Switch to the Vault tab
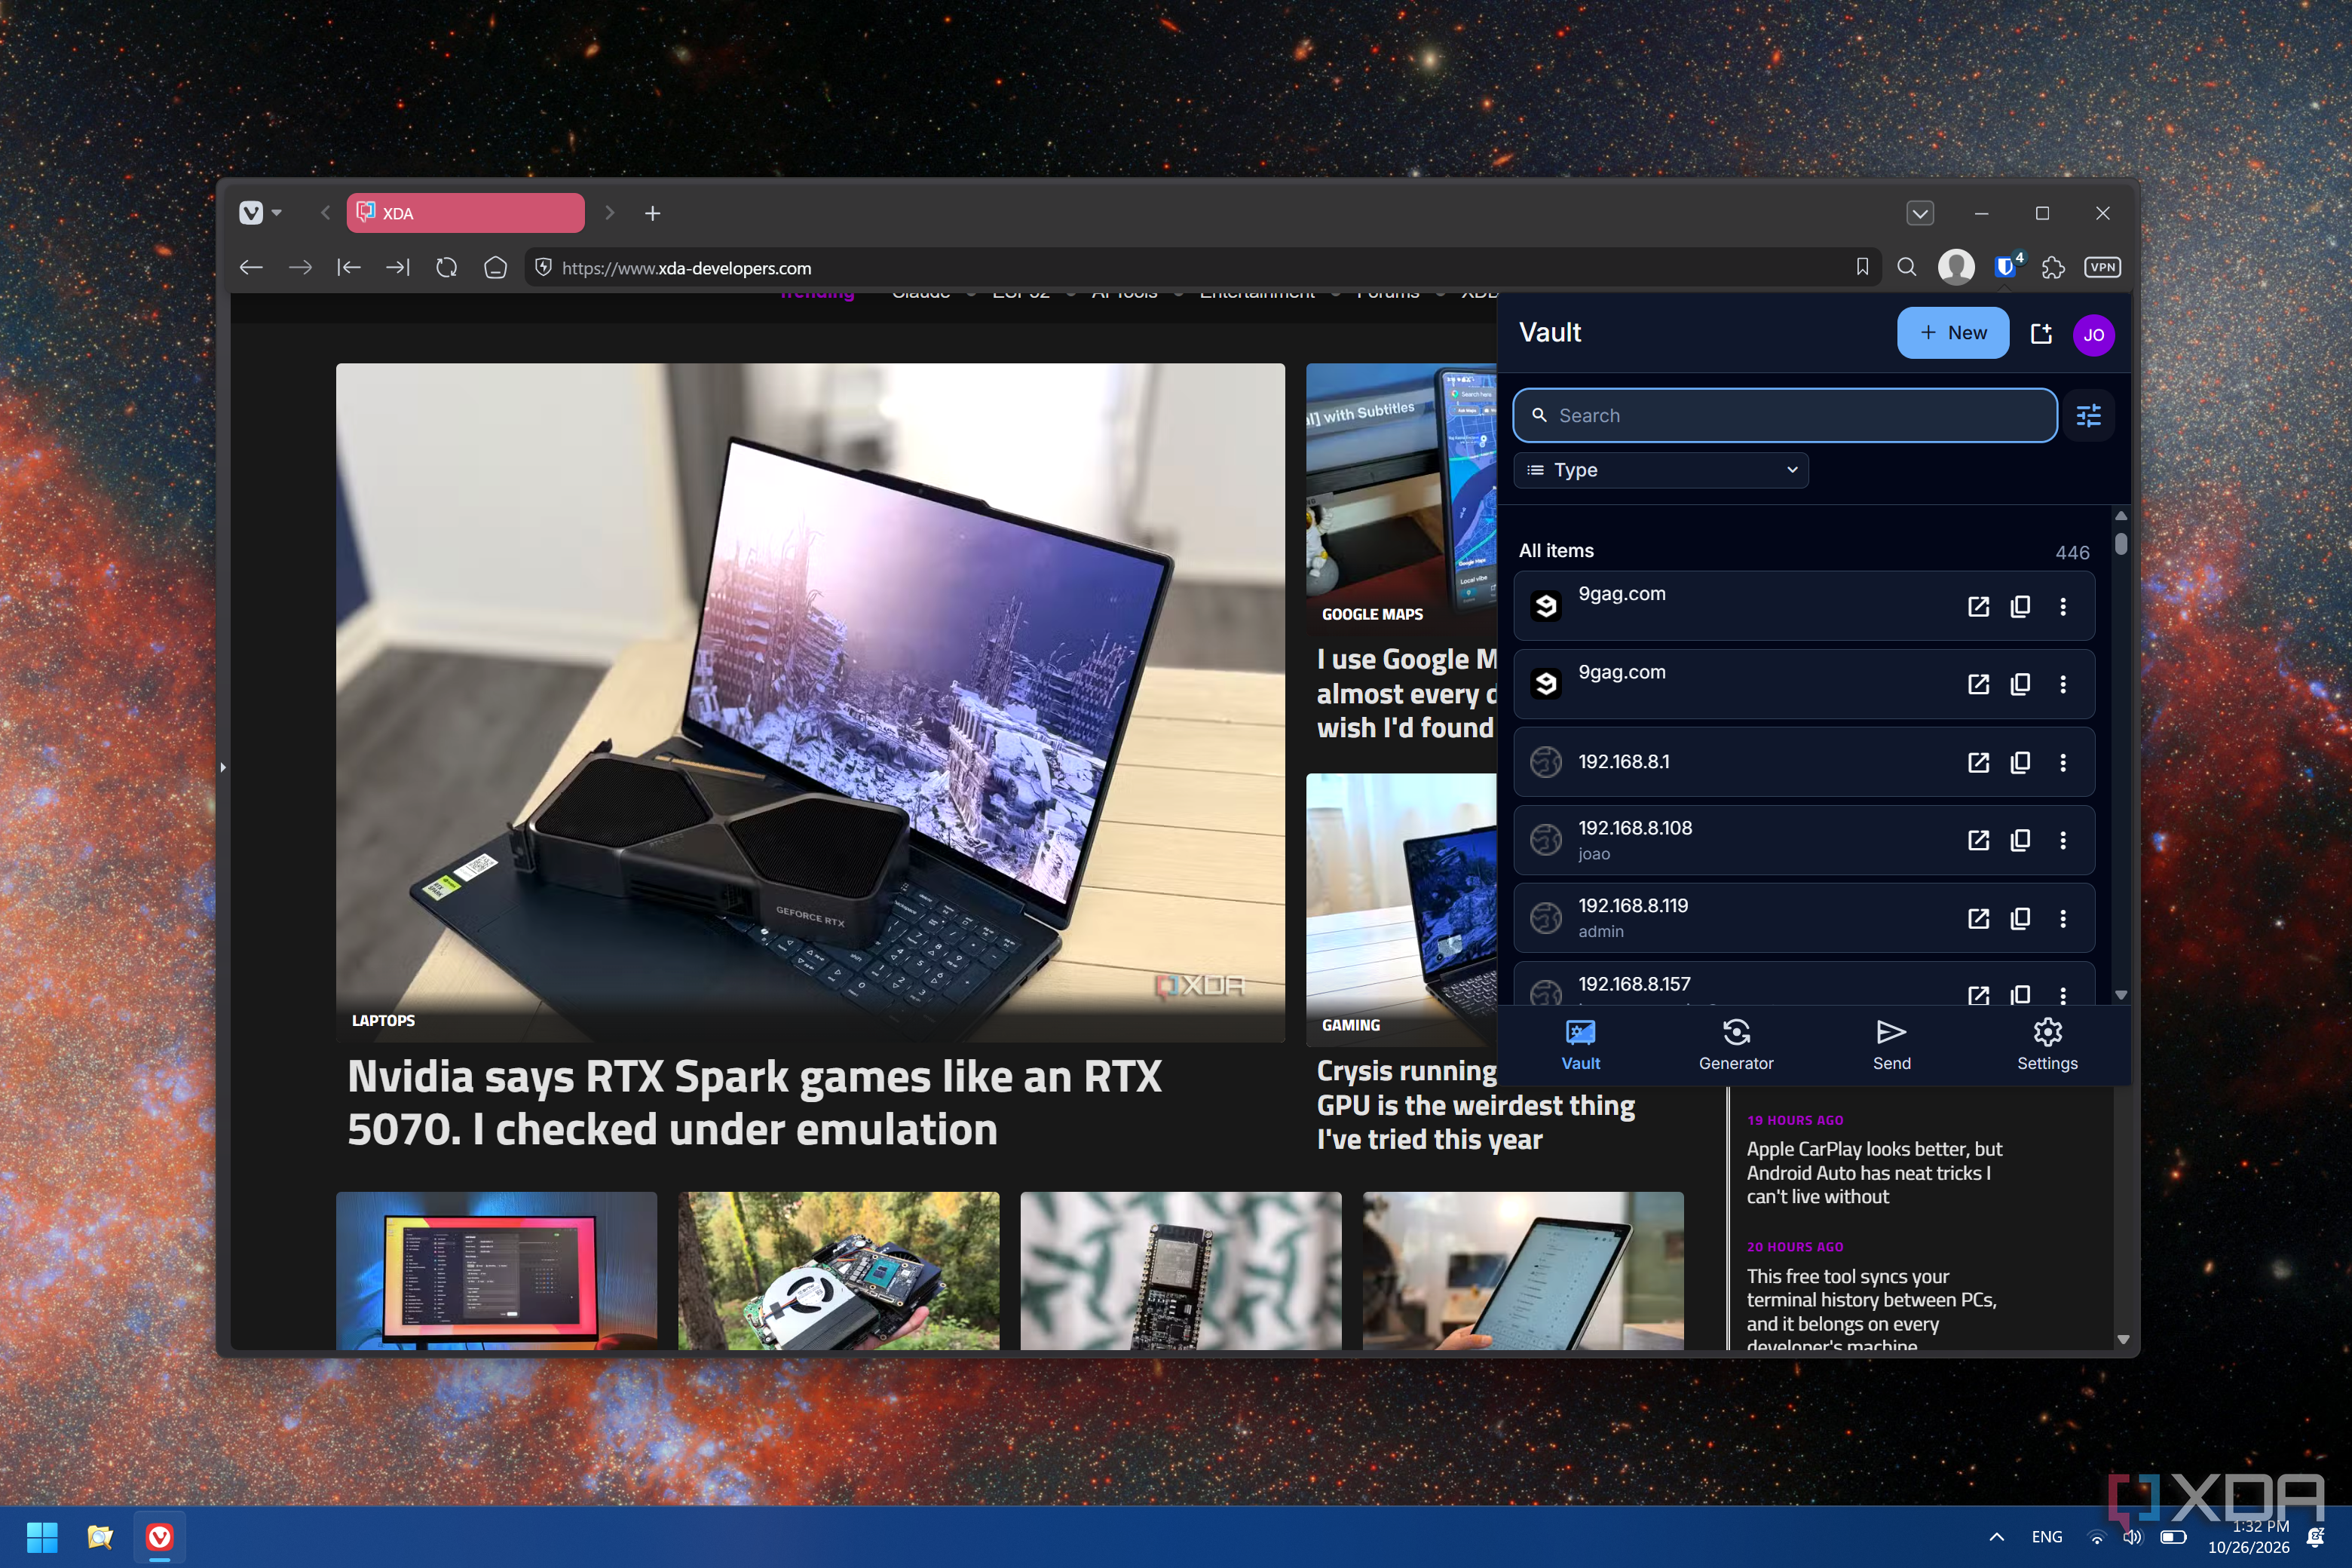2352x1568 pixels. [1580, 1045]
